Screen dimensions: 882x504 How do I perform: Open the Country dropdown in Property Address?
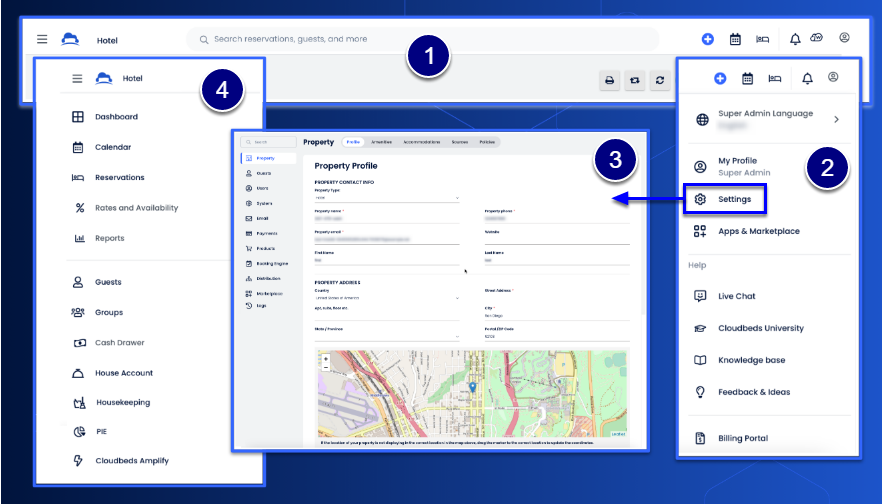[x=386, y=298]
